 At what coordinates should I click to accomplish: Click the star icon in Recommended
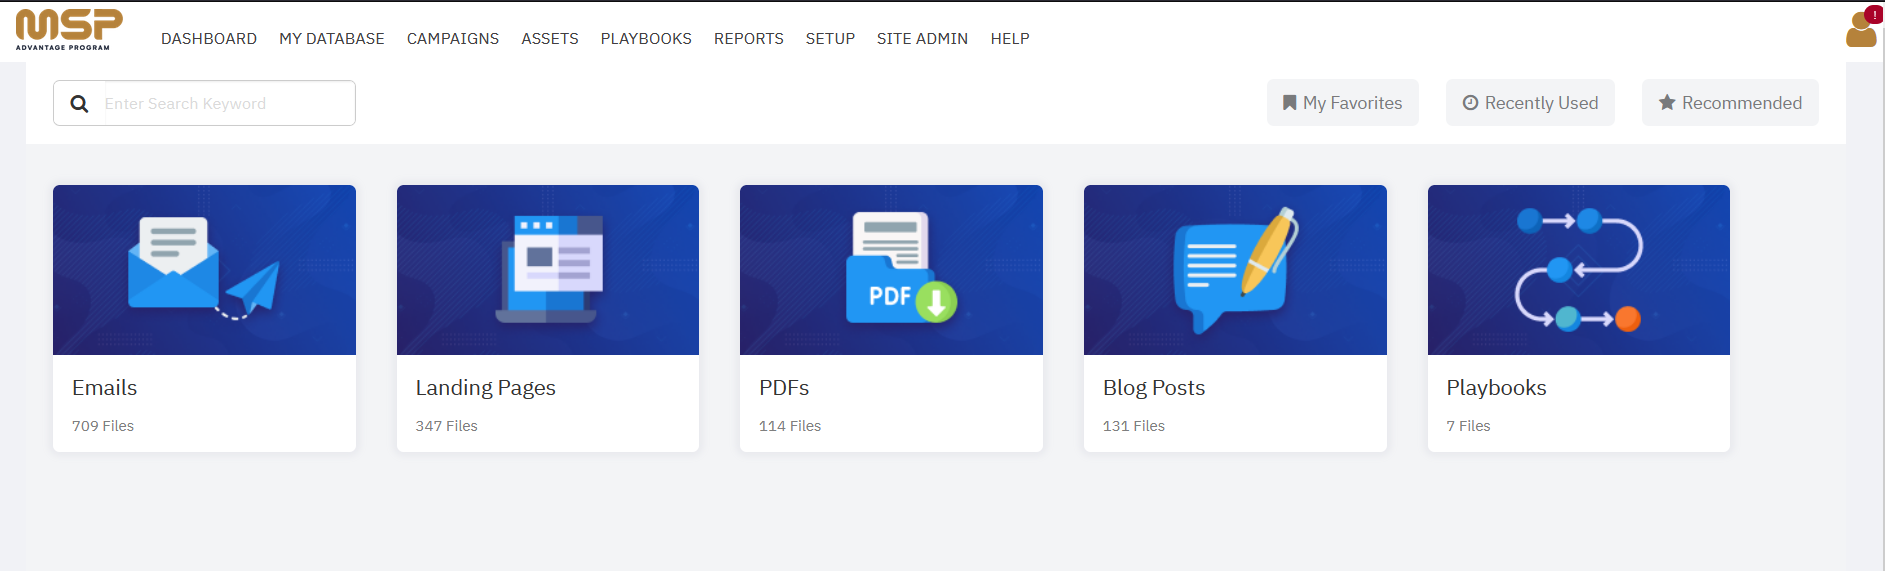click(x=1667, y=103)
